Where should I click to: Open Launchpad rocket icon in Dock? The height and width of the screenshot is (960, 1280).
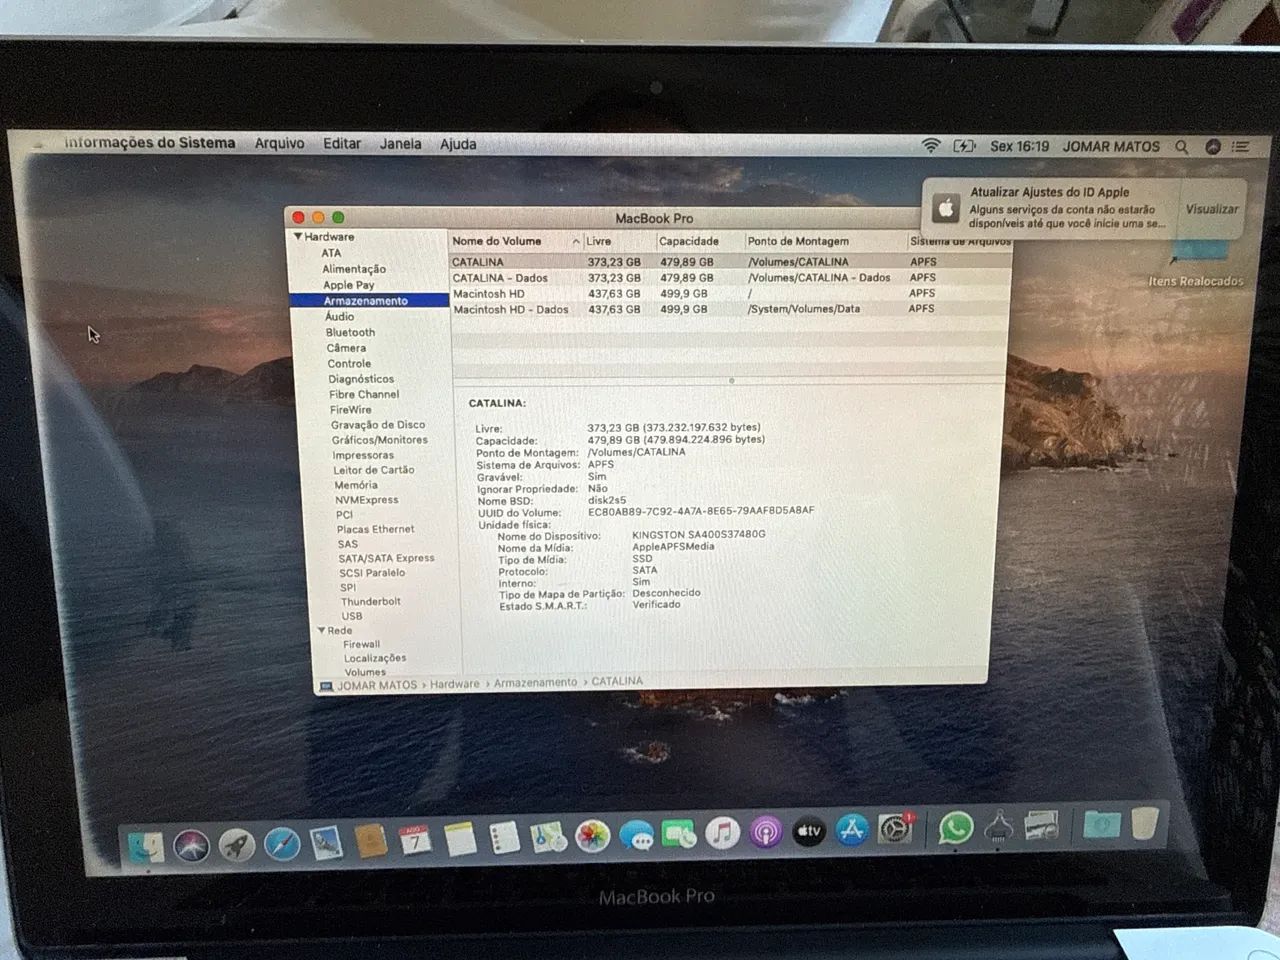coord(237,845)
